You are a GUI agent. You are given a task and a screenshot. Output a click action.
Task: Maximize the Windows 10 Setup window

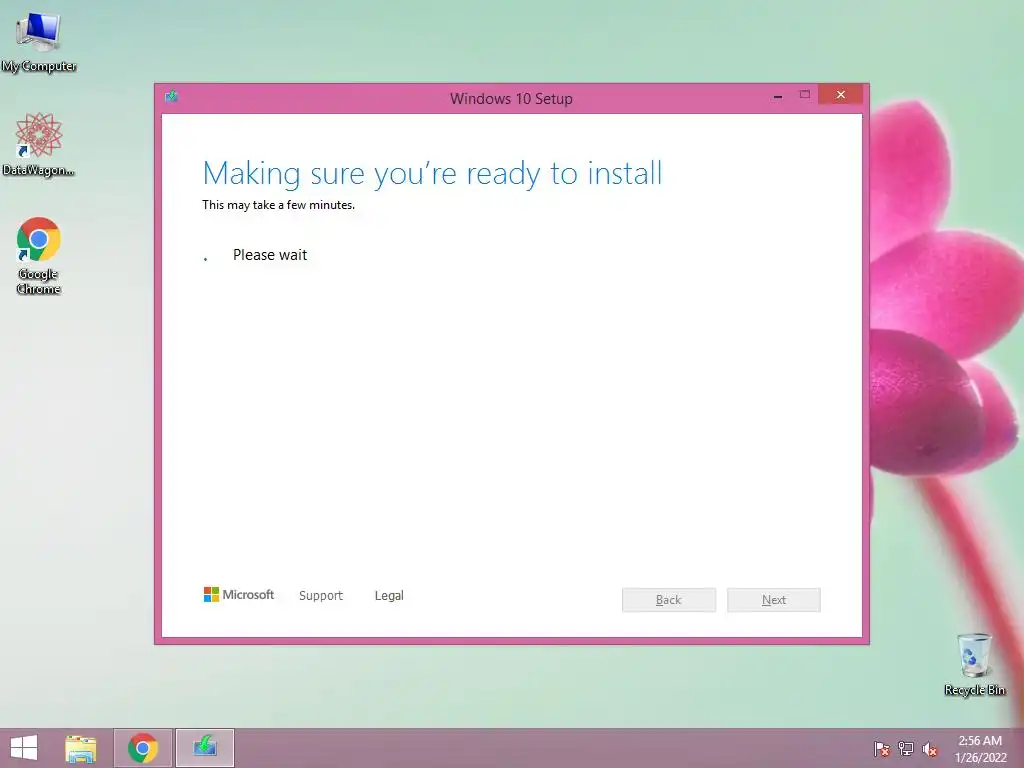(x=805, y=95)
